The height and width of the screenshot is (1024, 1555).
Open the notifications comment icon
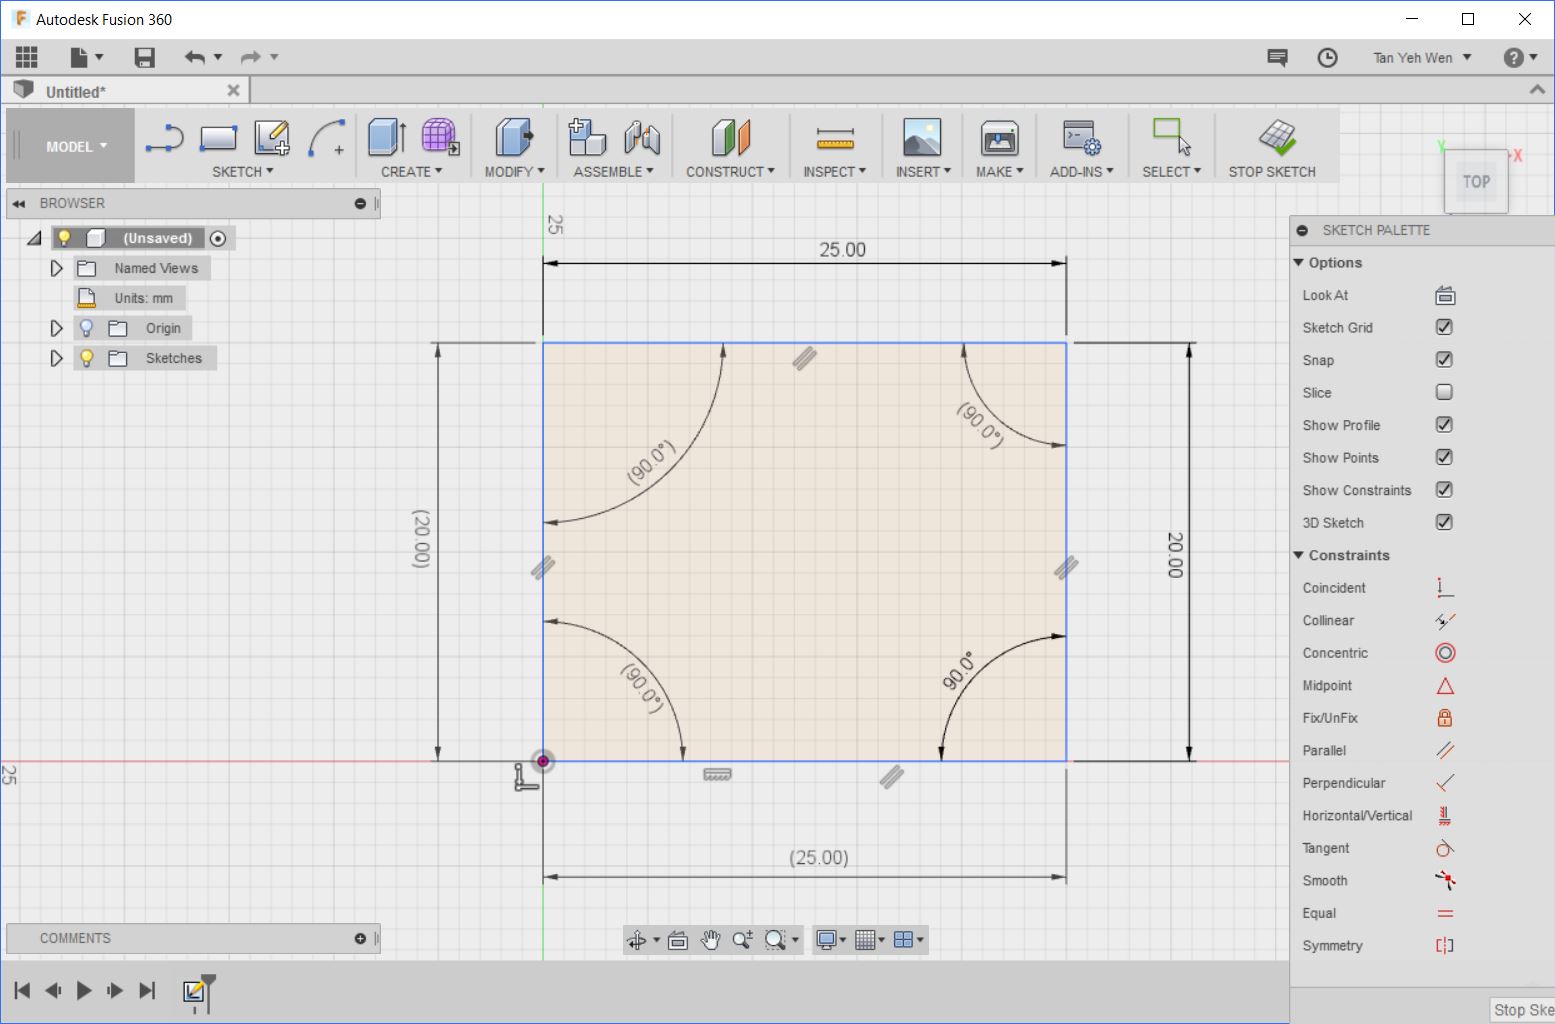[1277, 58]
